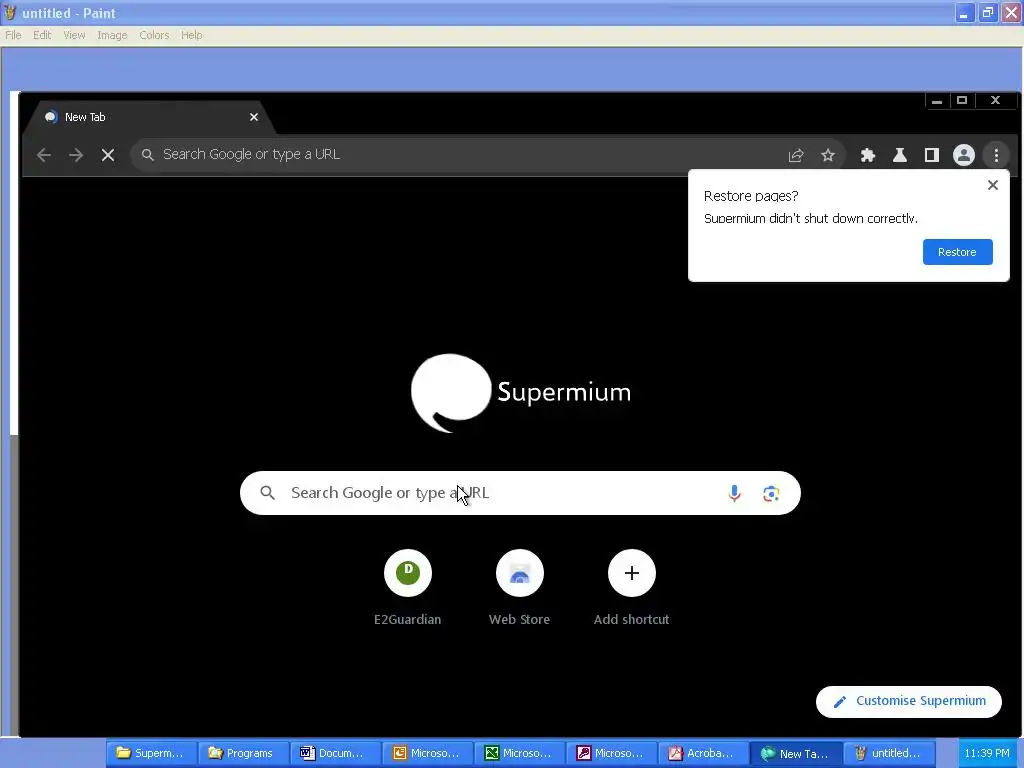Image resolution: width=1024 pixels, height=768 pixels.
Task: Stop loading the page with X button
Action: point(108,155)
